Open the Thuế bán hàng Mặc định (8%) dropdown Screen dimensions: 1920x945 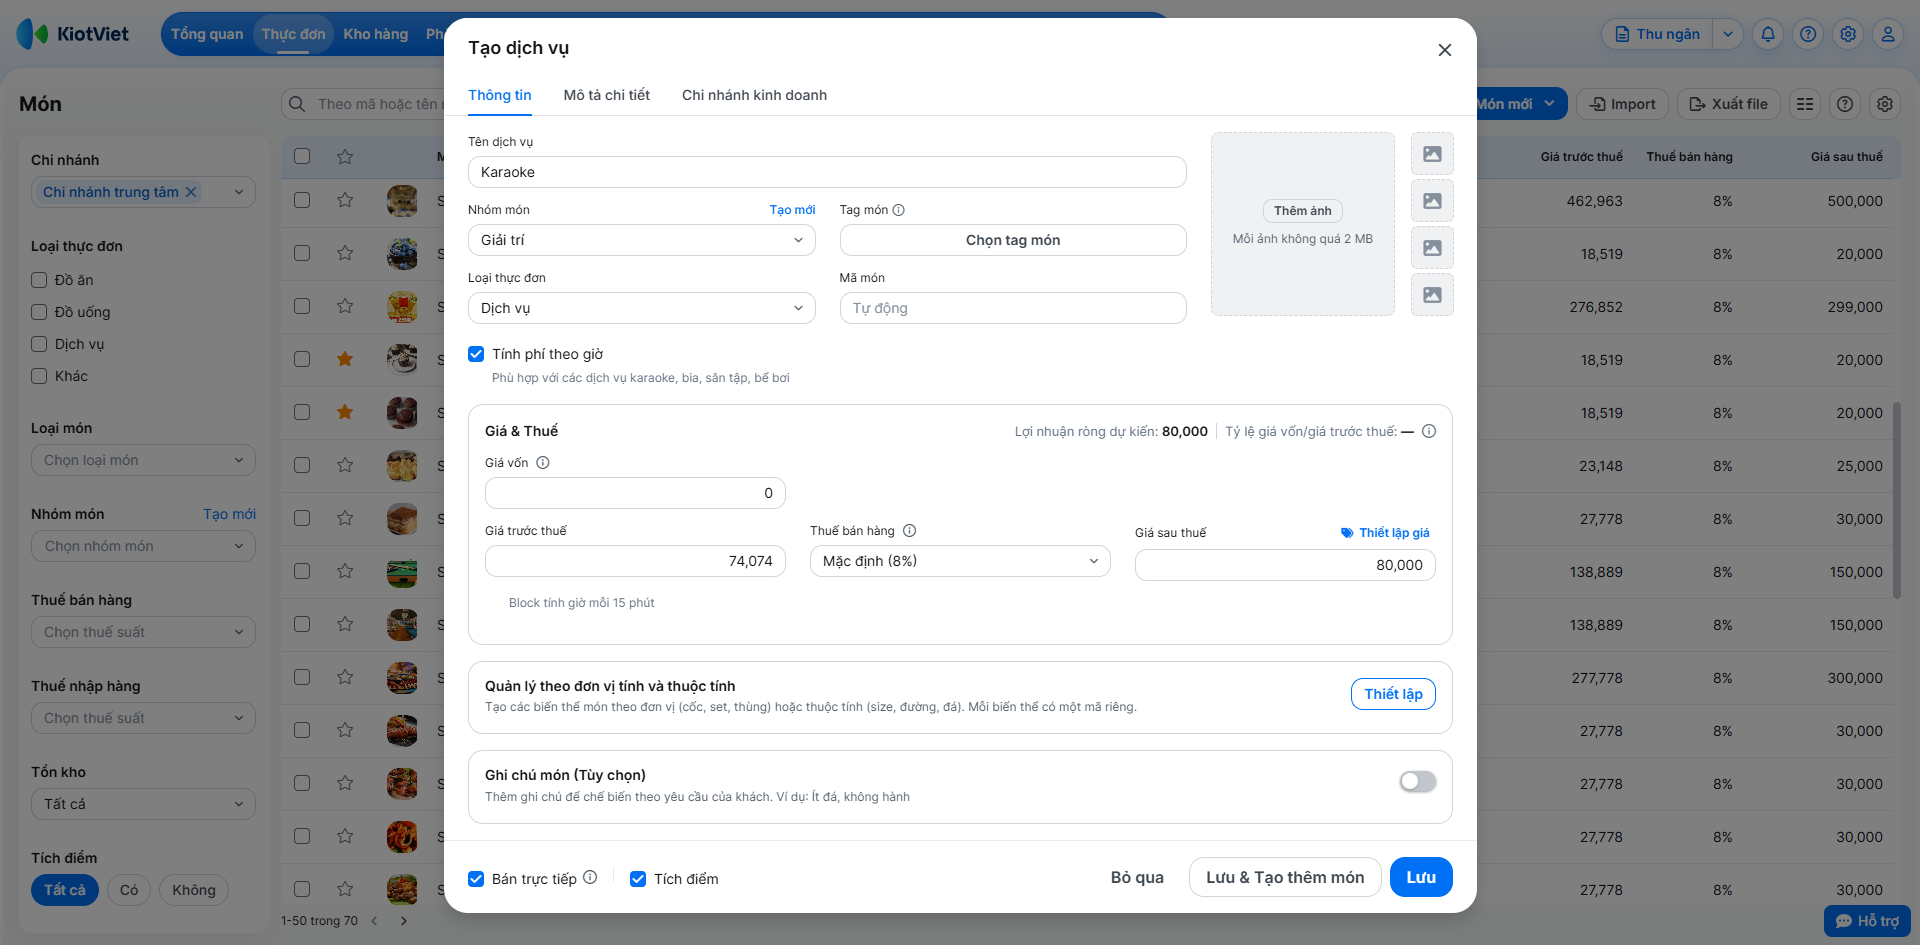pyautogui.click(x=959, y=561)
